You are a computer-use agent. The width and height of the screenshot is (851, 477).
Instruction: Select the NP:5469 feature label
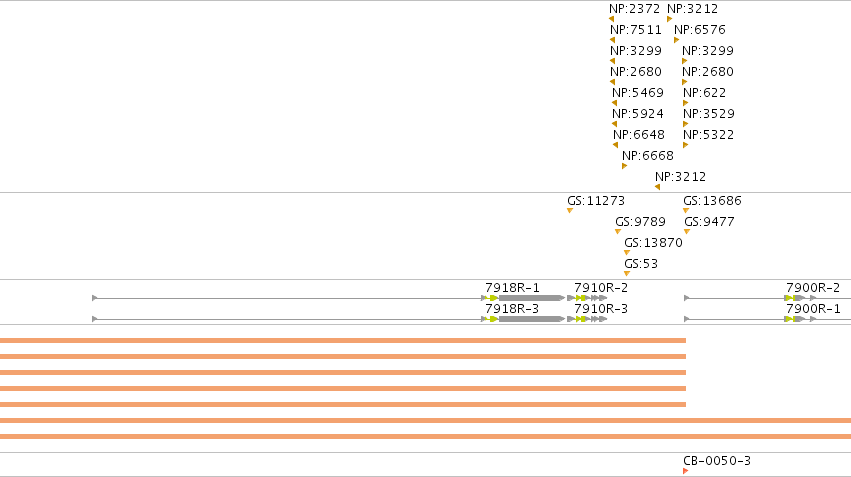point(638,93)
